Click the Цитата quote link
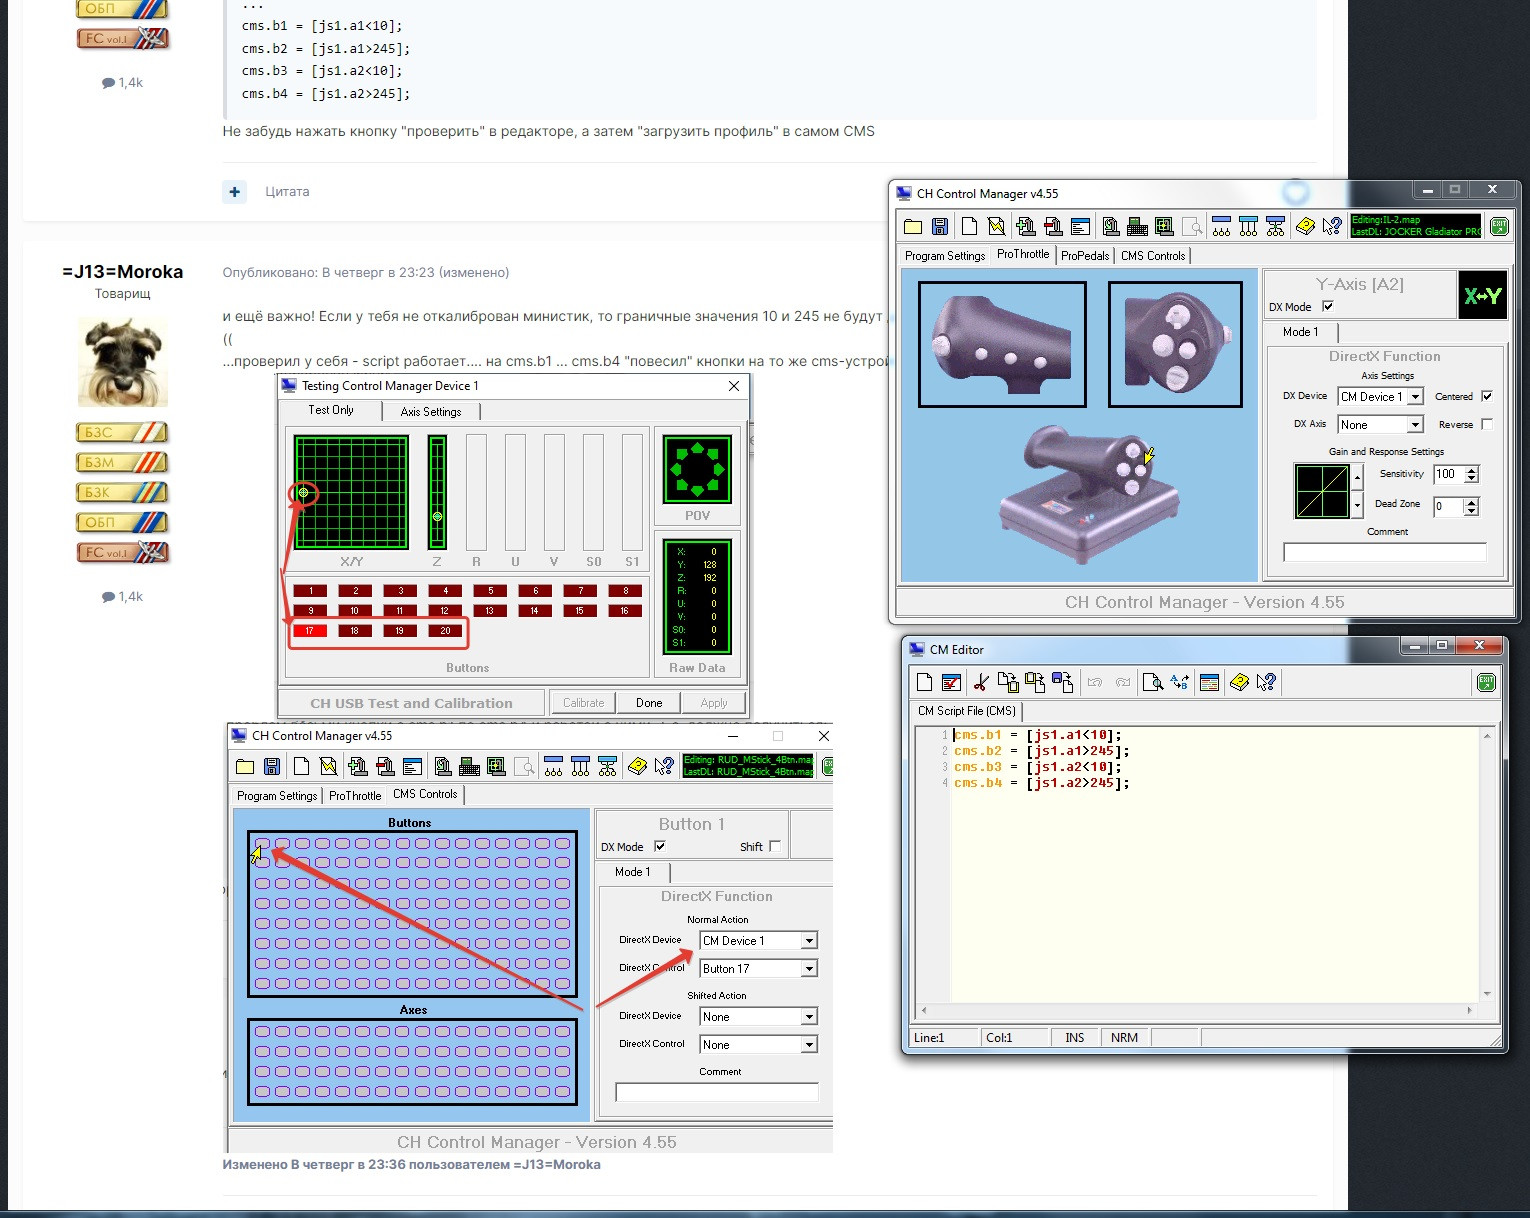Screen dimensions: 1530x1218 287,191
